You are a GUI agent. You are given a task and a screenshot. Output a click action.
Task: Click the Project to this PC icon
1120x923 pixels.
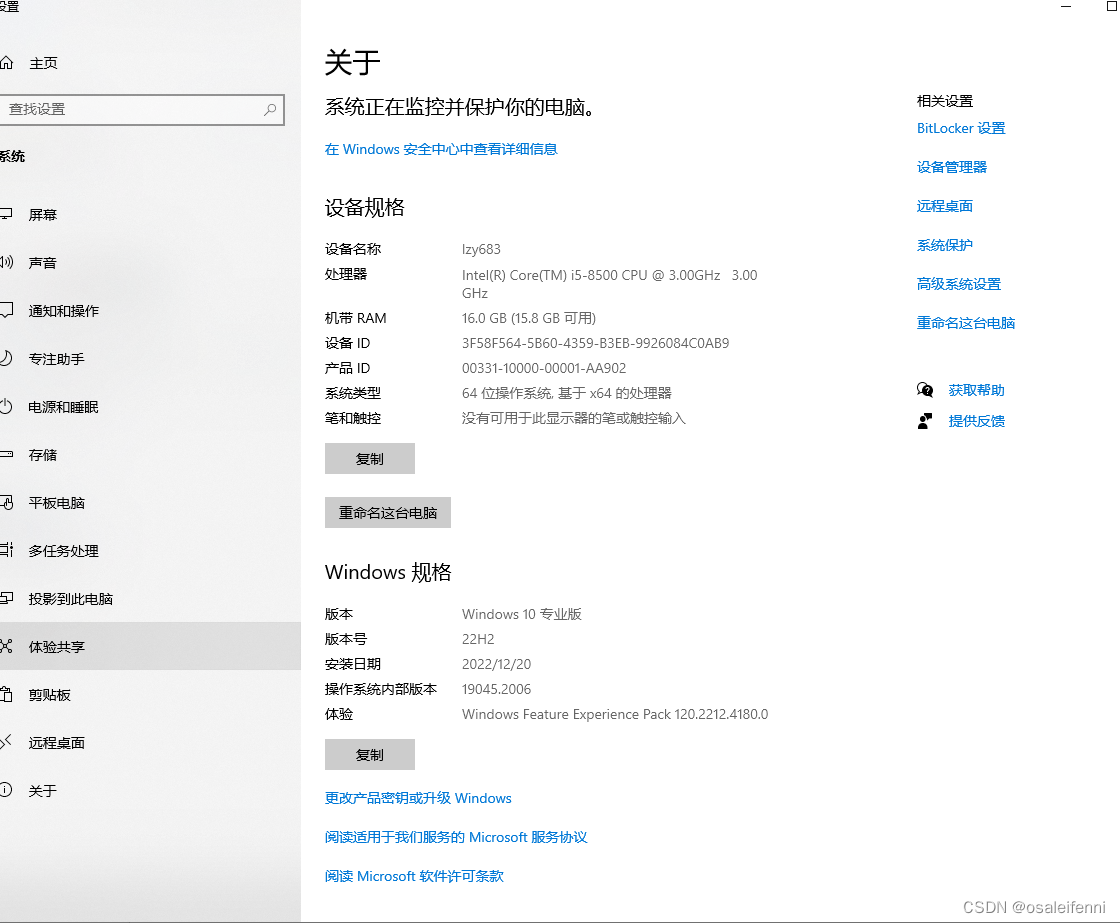(x=6, y=598)
